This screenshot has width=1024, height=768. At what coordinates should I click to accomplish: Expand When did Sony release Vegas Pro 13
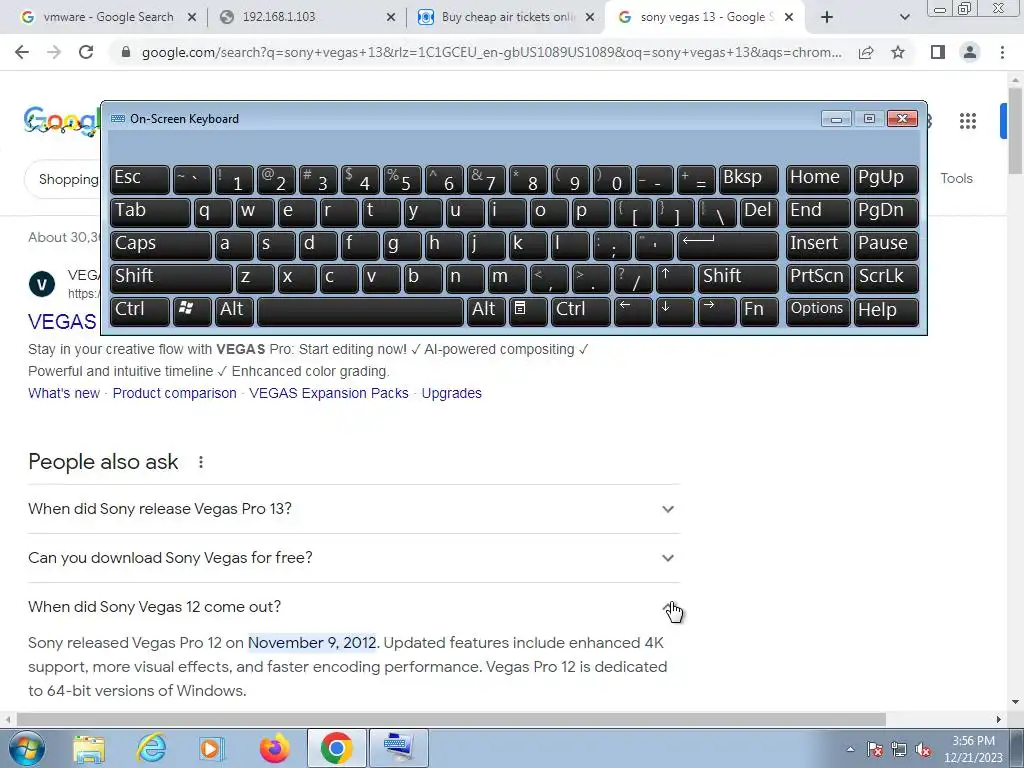click(353, 509)
